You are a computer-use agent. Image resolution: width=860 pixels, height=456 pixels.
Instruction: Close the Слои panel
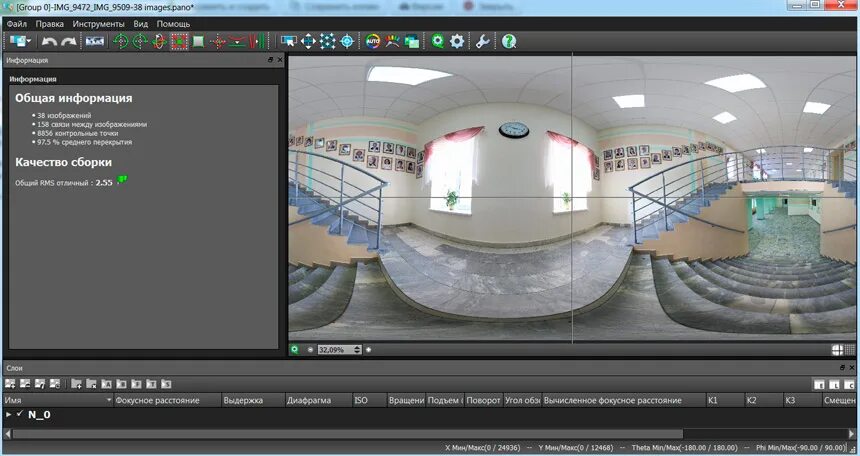point(852,368)
